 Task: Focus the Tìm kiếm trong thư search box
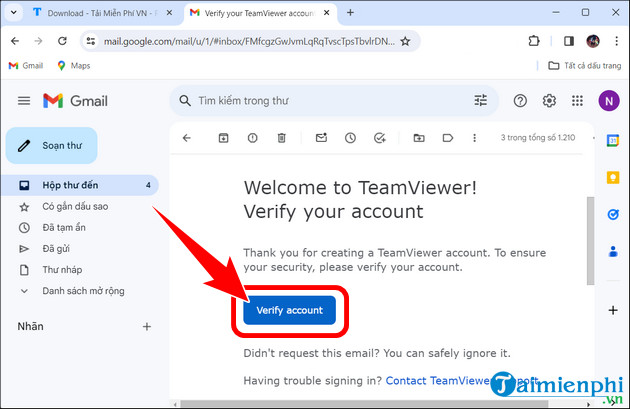(333, 101)
